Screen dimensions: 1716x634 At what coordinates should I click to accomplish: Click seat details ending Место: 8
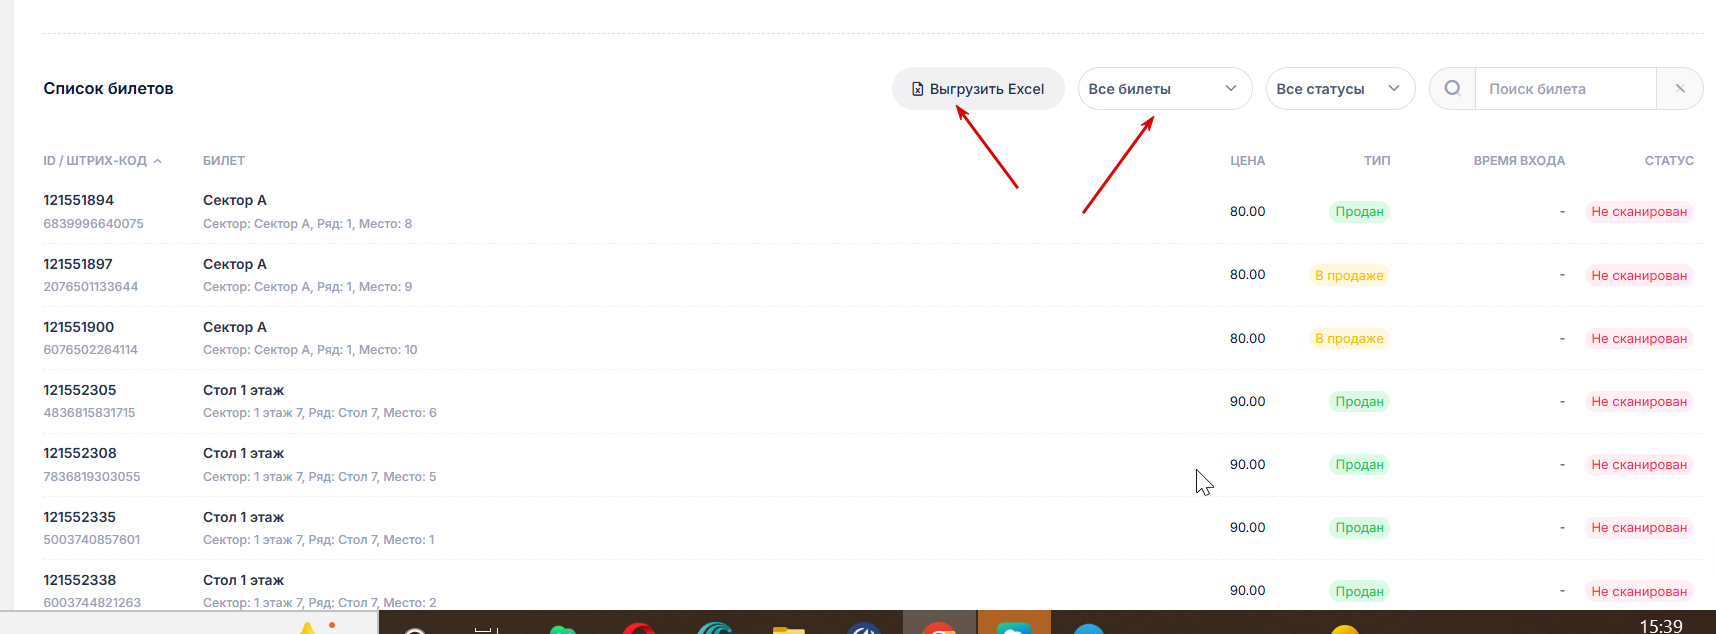click(308, 224)
